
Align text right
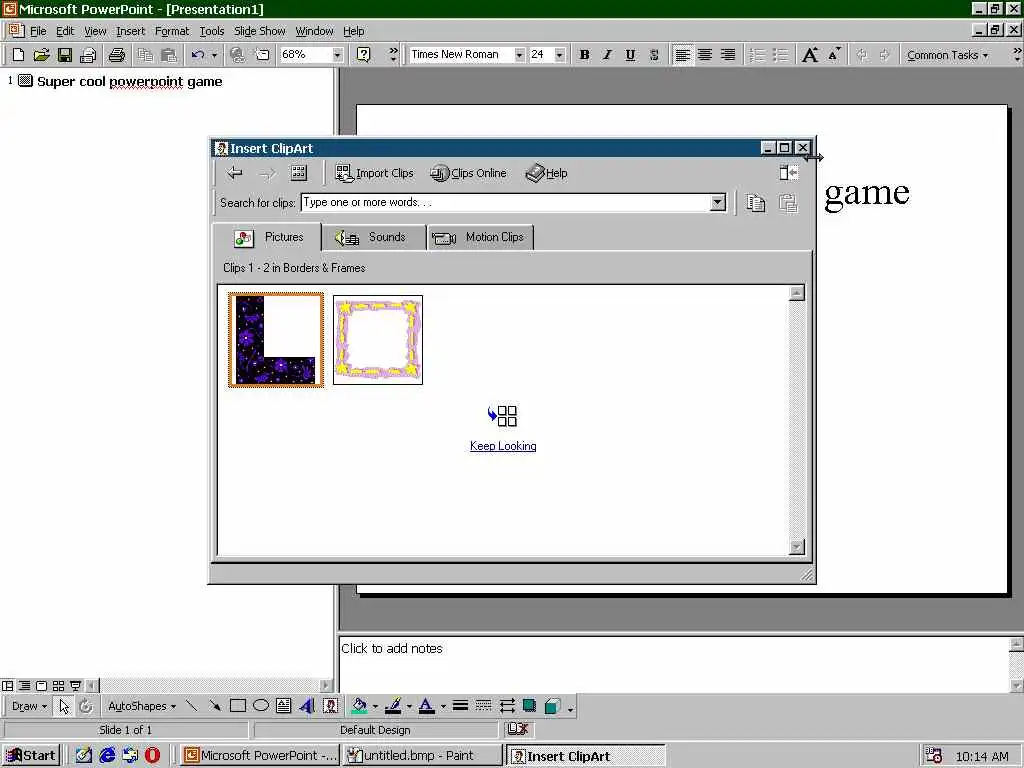(x=728, y=55)
